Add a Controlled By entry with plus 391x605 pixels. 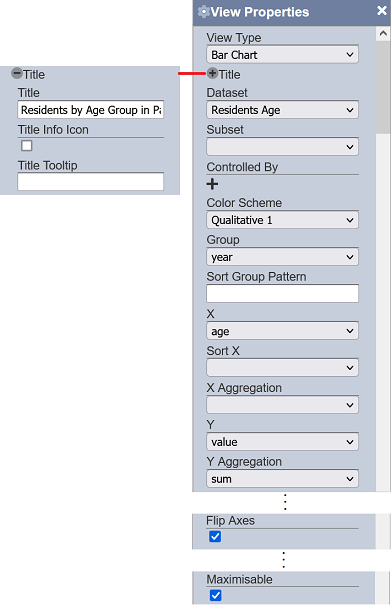(212, 184)
